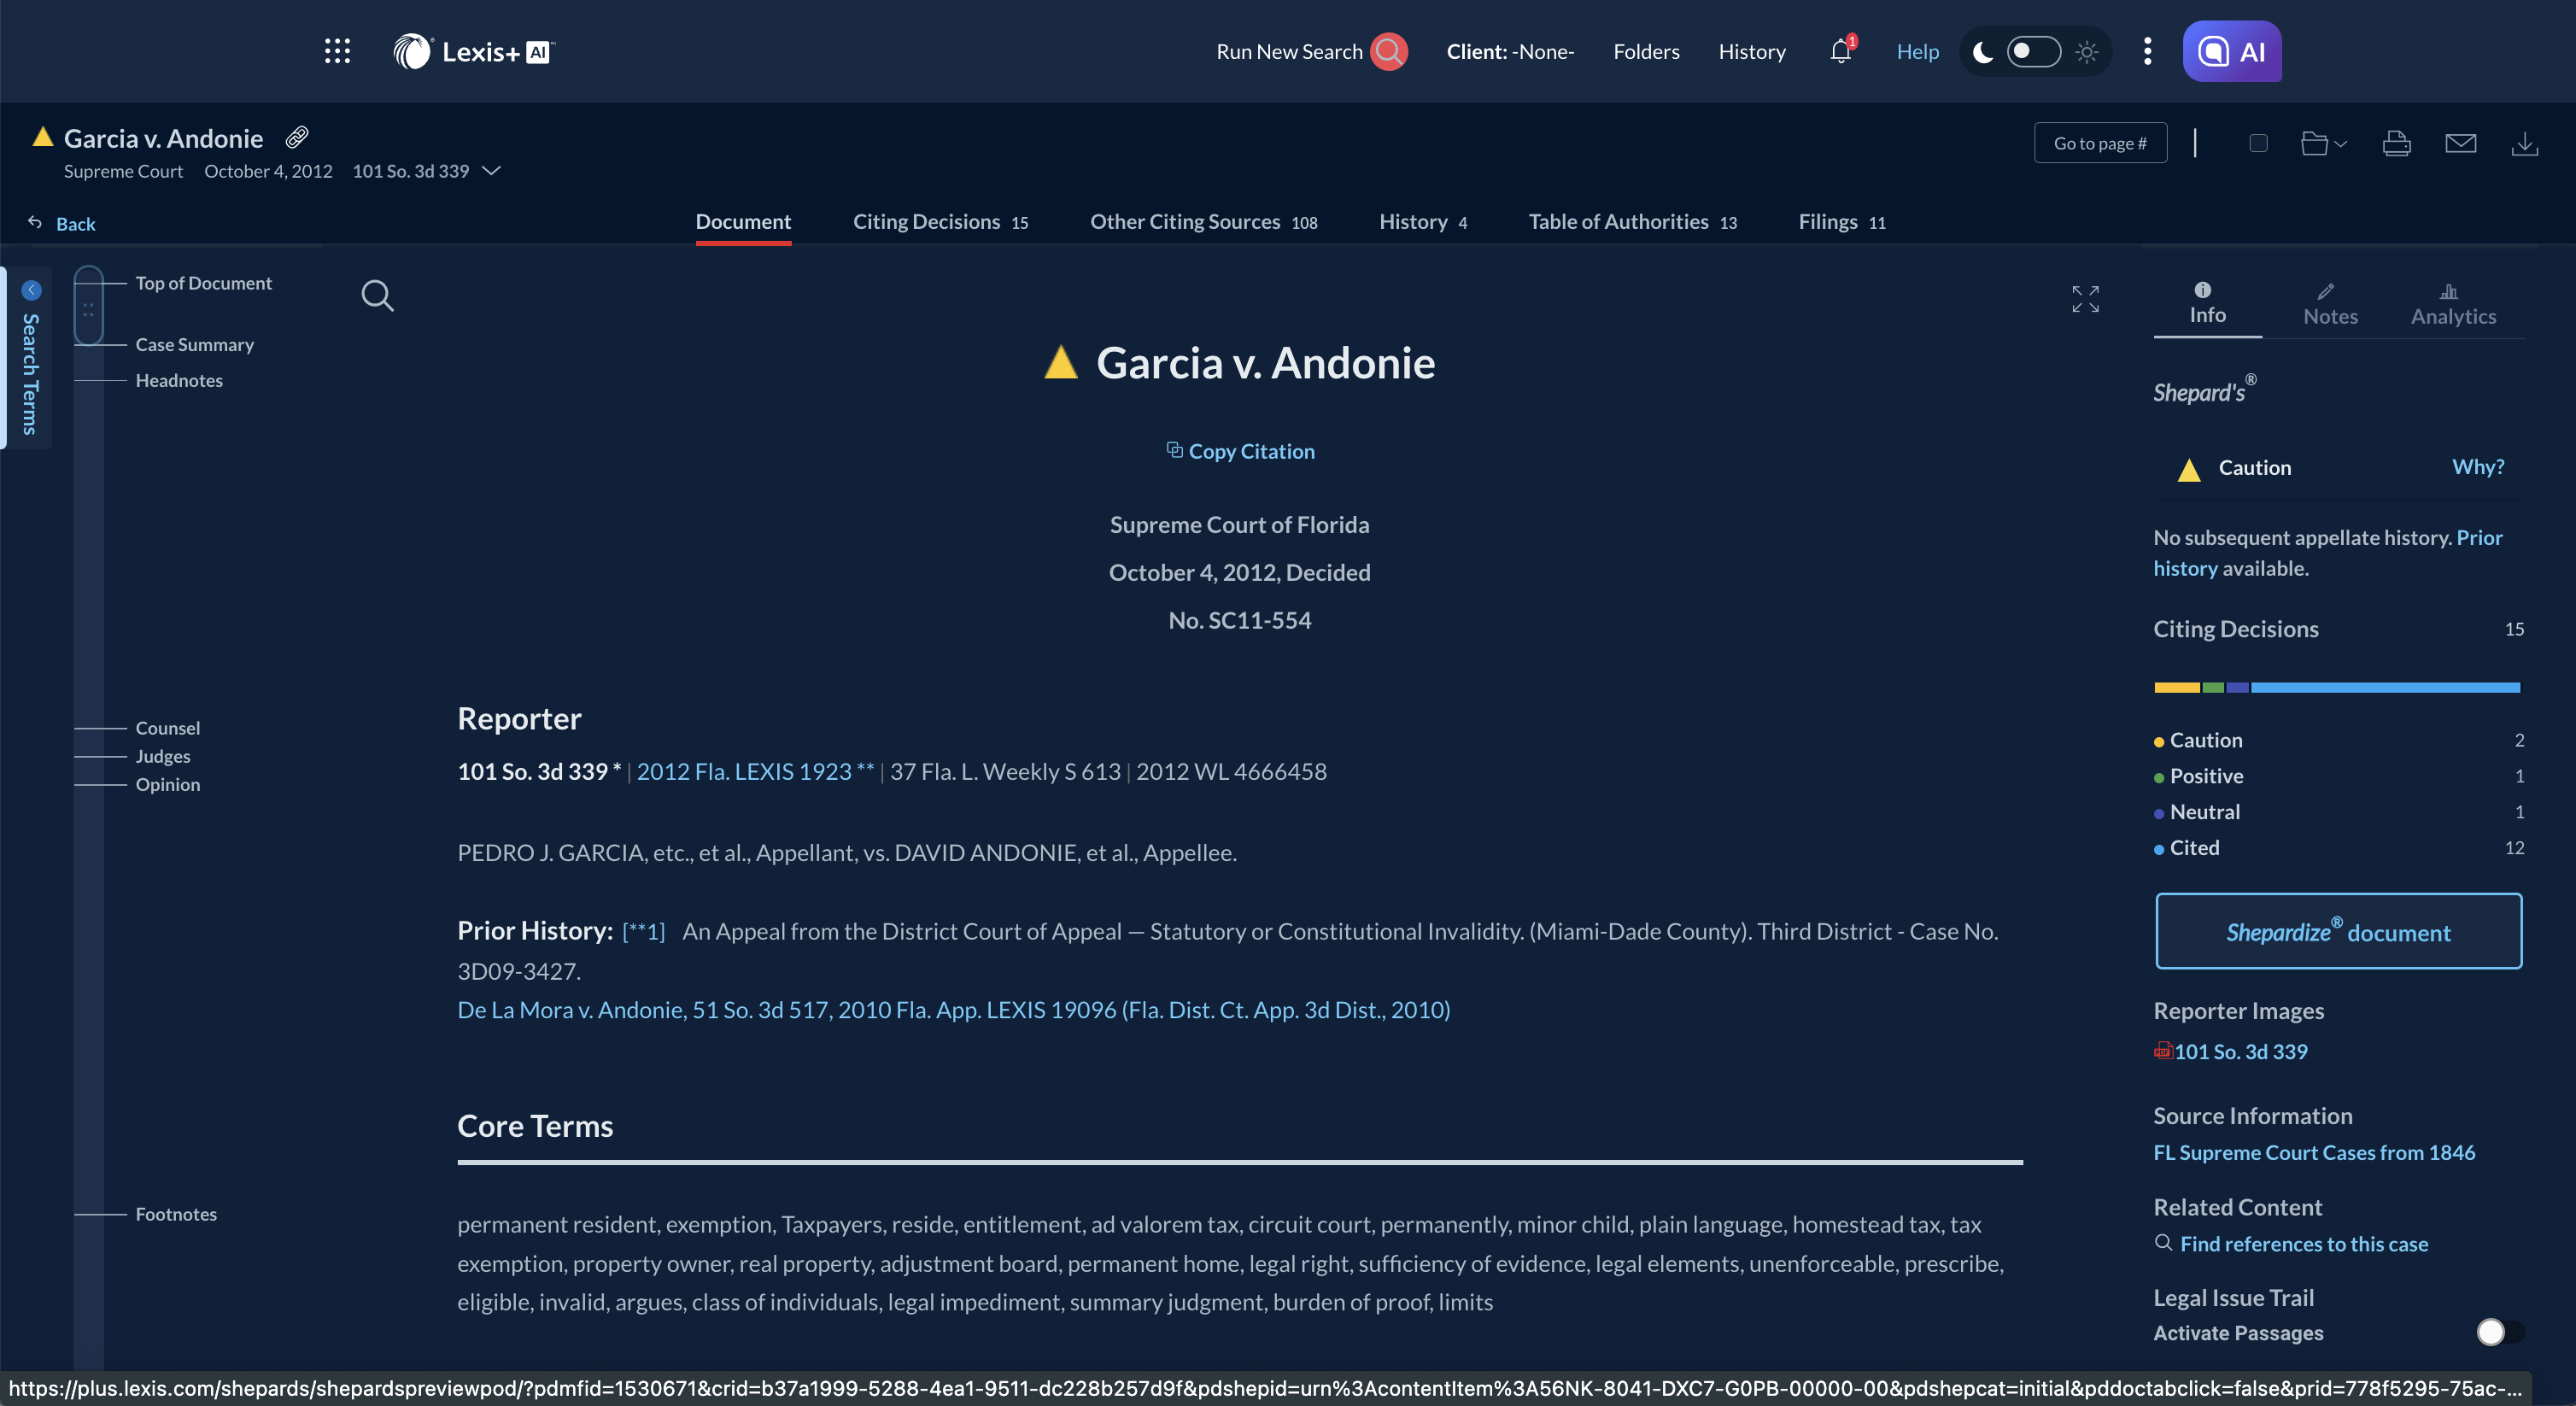Image resolution: width=2576 pixels, height=1406 pixels.
Task: Collapse the Search Terms side panel arrow
Action: pyautogui.click(x=31, y=290)
